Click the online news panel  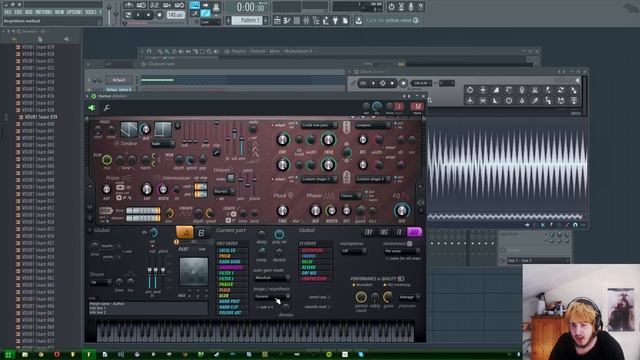[392, 20]
